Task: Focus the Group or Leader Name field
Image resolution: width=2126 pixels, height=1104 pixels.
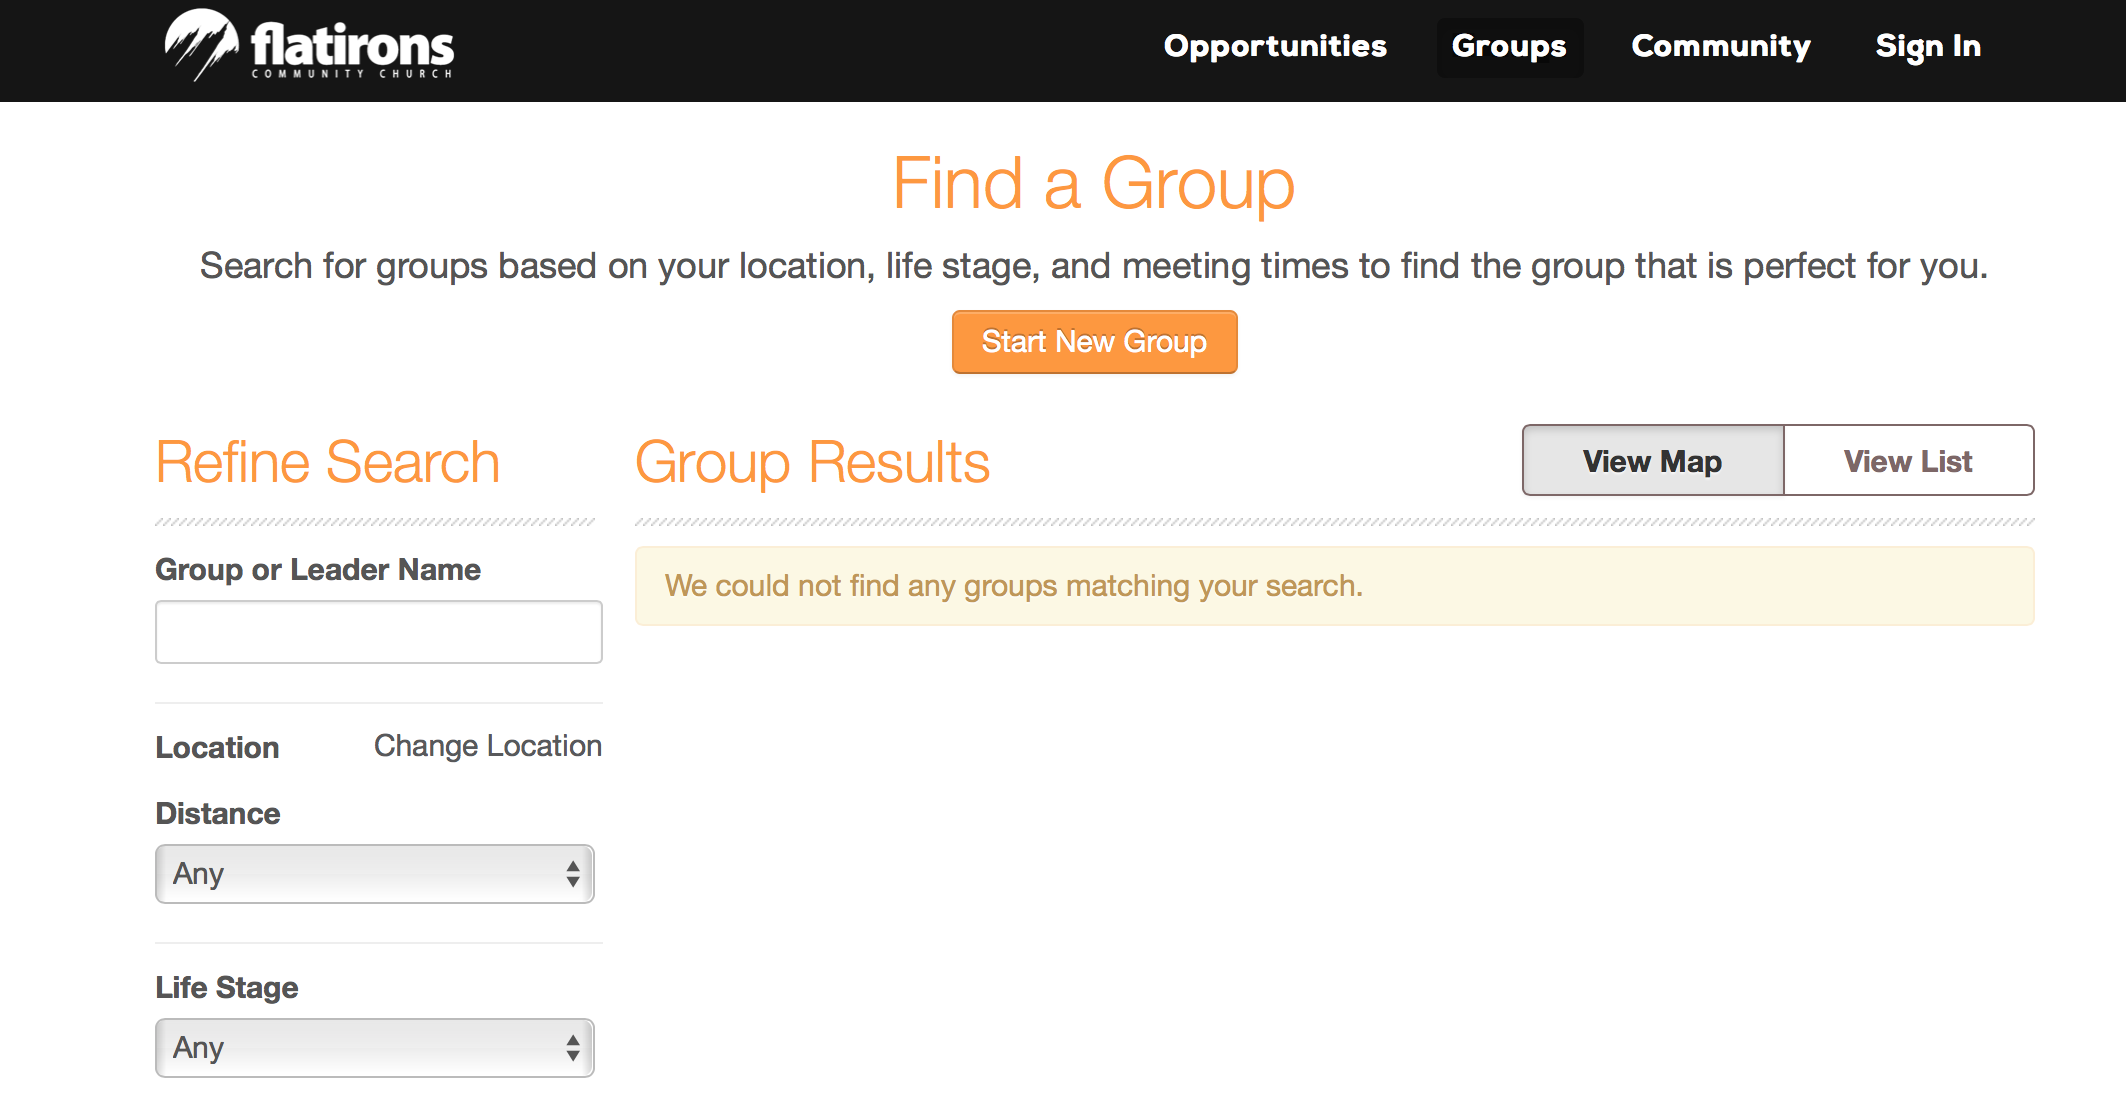Action: (x=378, y=632)
